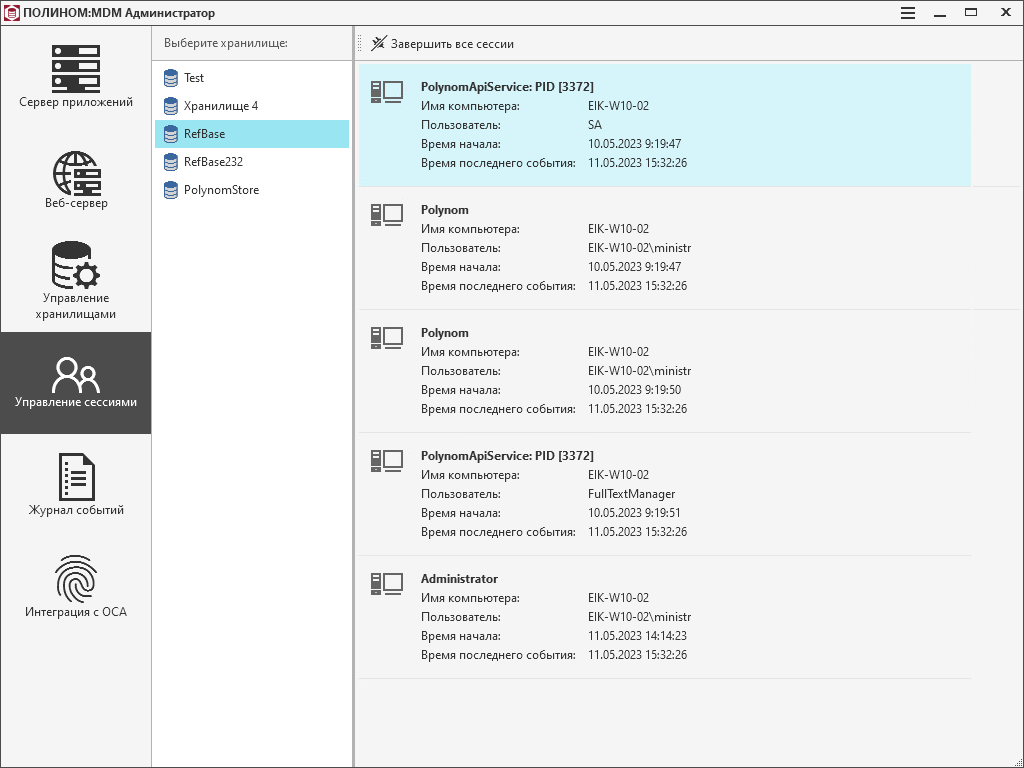Click the computer icon of Administrator session

coord(386,582)
